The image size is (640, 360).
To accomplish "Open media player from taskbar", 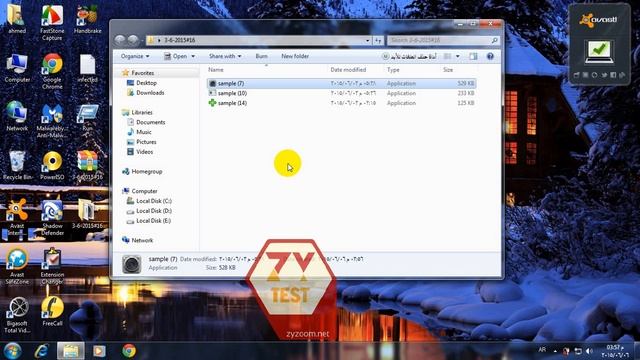I will [x=99, y=351].
